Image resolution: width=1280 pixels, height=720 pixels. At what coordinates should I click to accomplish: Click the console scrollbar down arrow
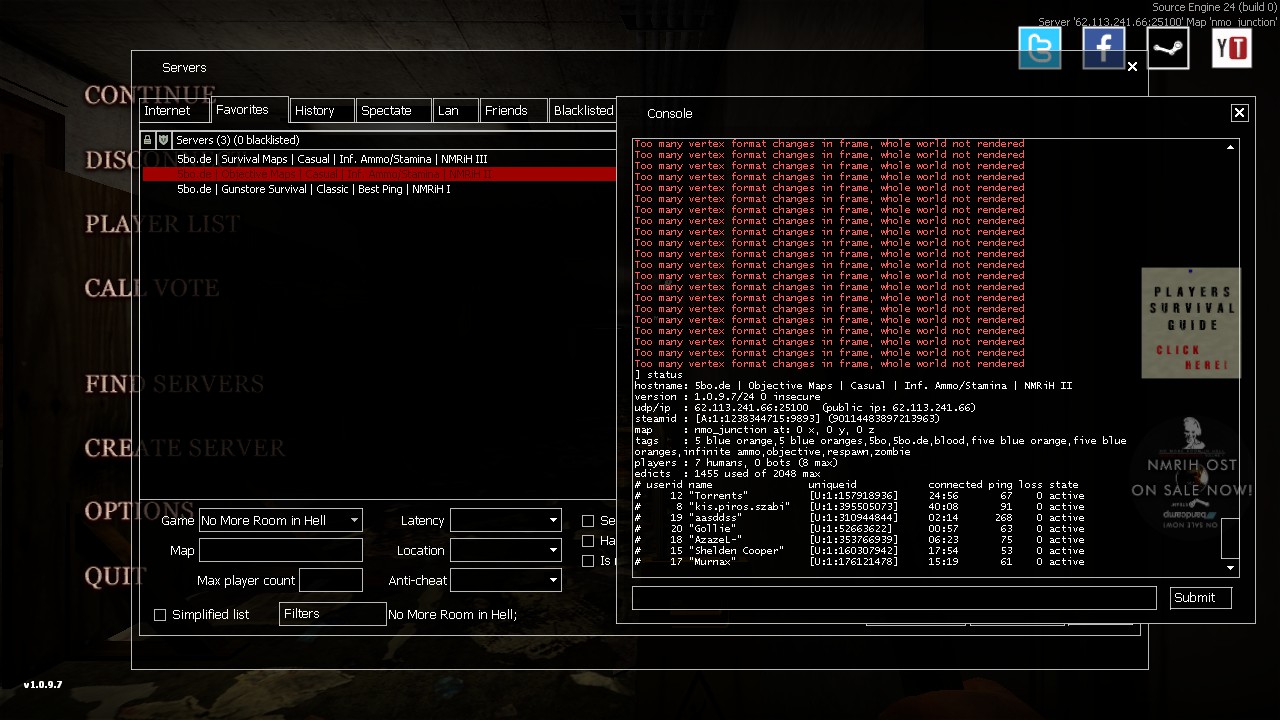tap(1230, 568)
